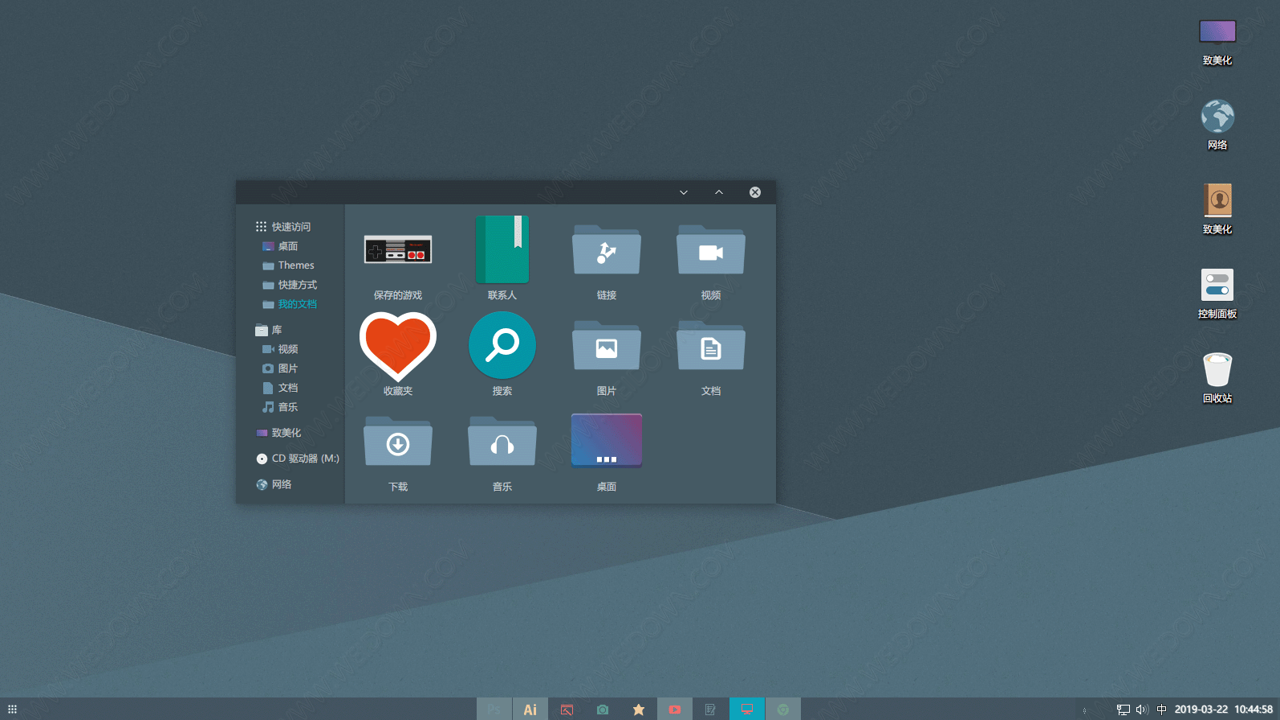Click the down chevron in window title bar
1280x720 pixels.
pos(684,192)
